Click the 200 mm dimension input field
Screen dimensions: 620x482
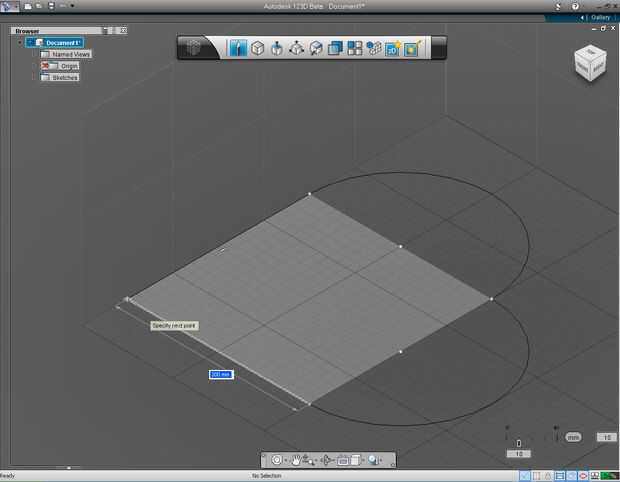point(220,374)
